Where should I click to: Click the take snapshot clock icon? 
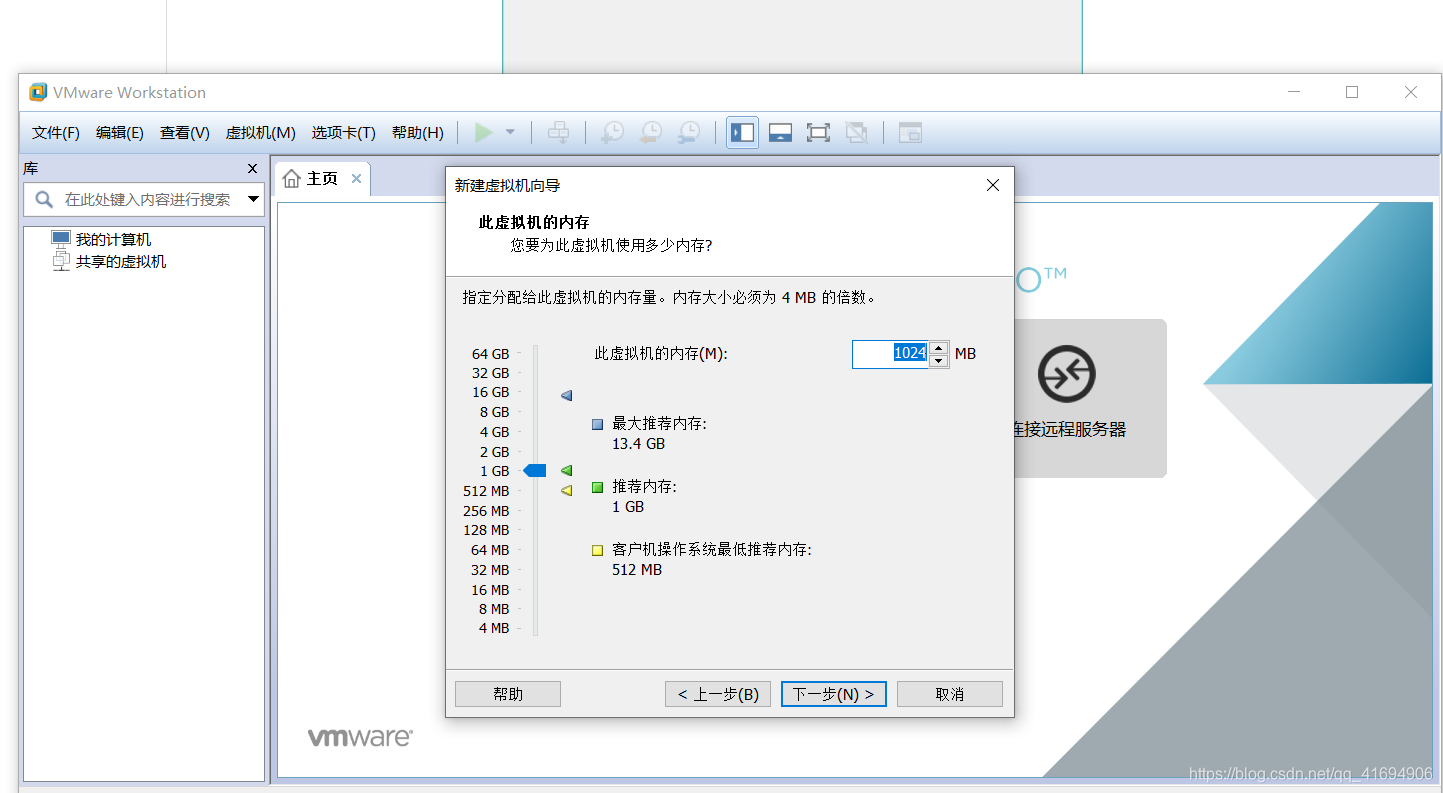point(612,132)
